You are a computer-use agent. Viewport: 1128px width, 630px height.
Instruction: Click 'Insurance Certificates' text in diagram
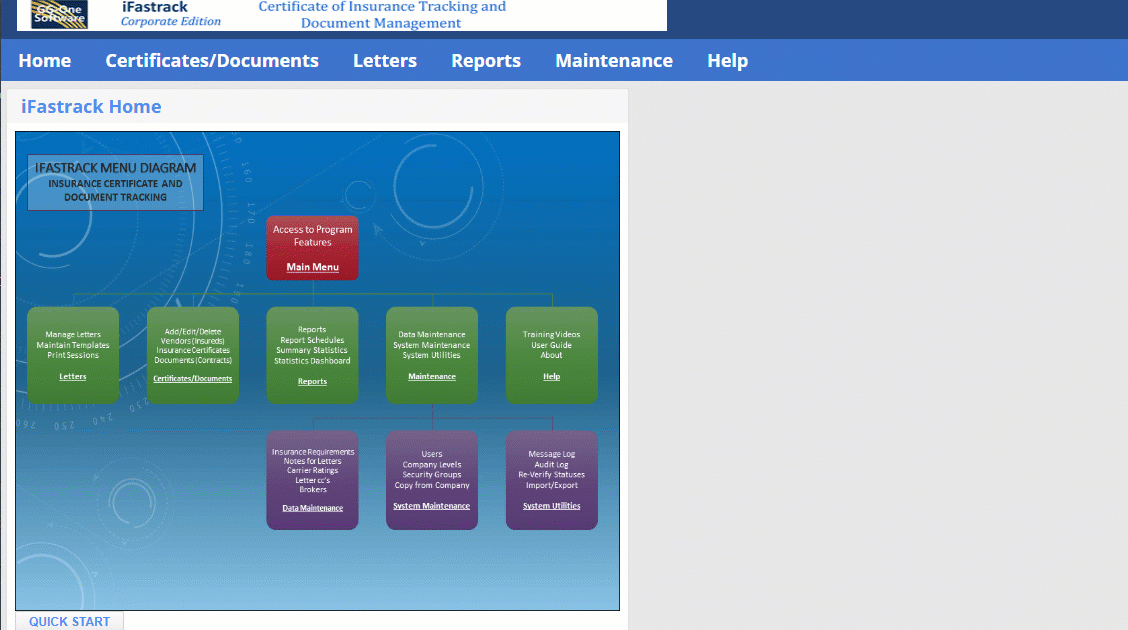point(193,350)
